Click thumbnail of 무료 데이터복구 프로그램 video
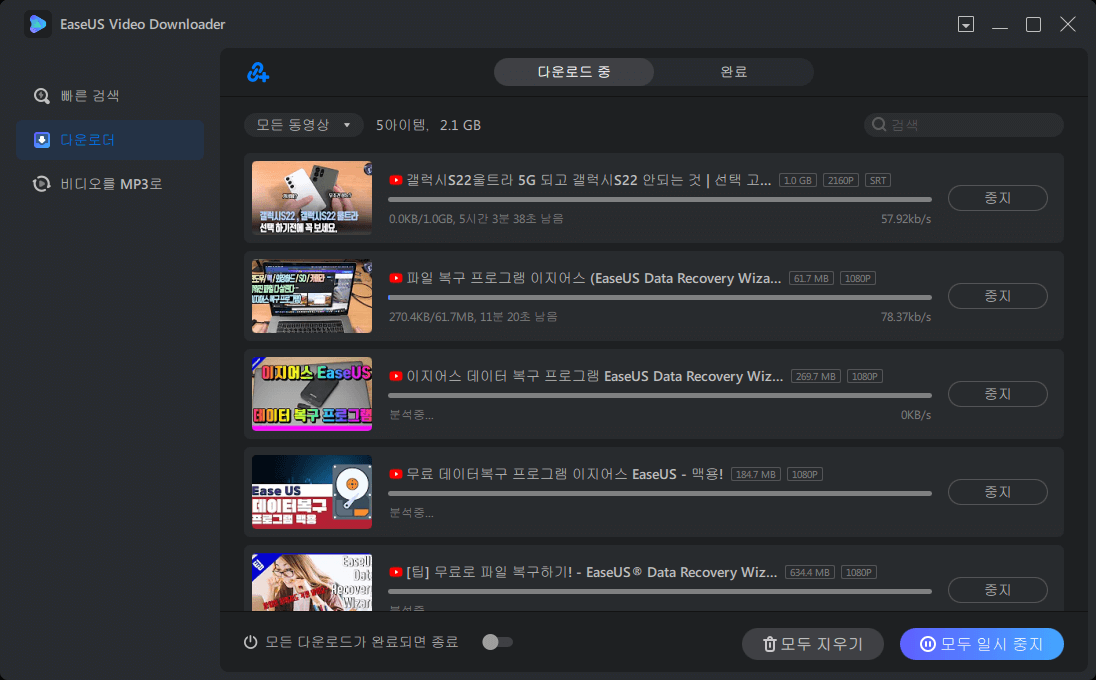1096x680 pixels. click(x=312, y=492)
